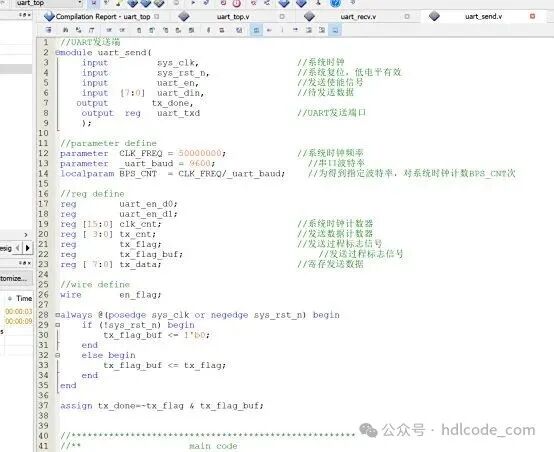
Task: Click the assign keyword on line 37
Action: tap(76, 405)
